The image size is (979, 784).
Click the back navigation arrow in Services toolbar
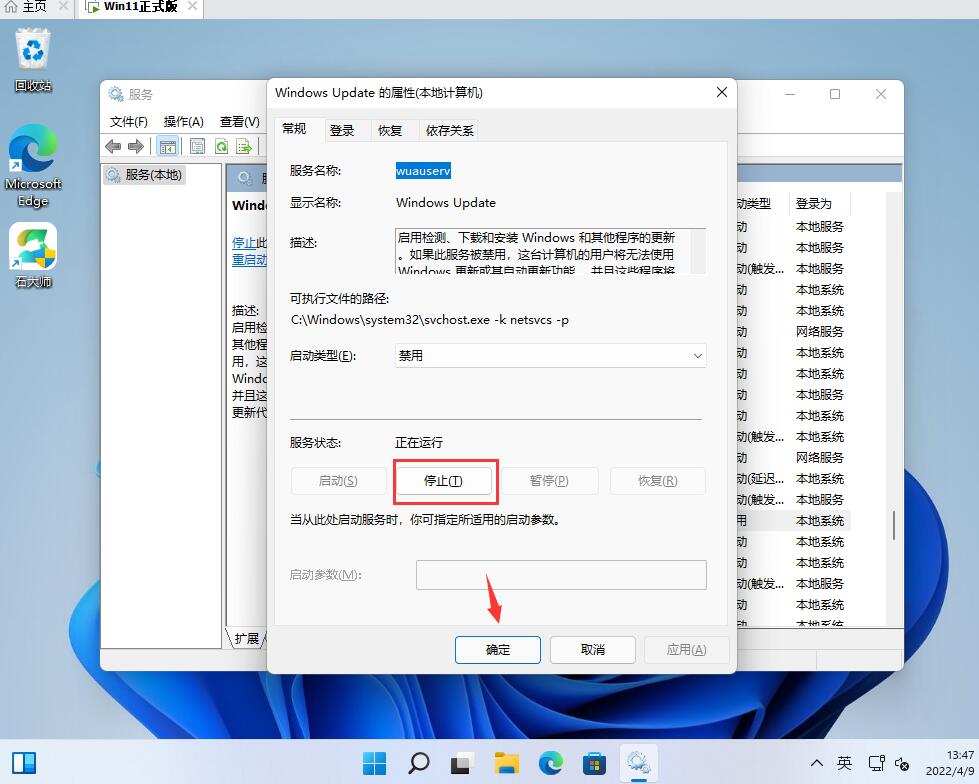click(112, 146)
